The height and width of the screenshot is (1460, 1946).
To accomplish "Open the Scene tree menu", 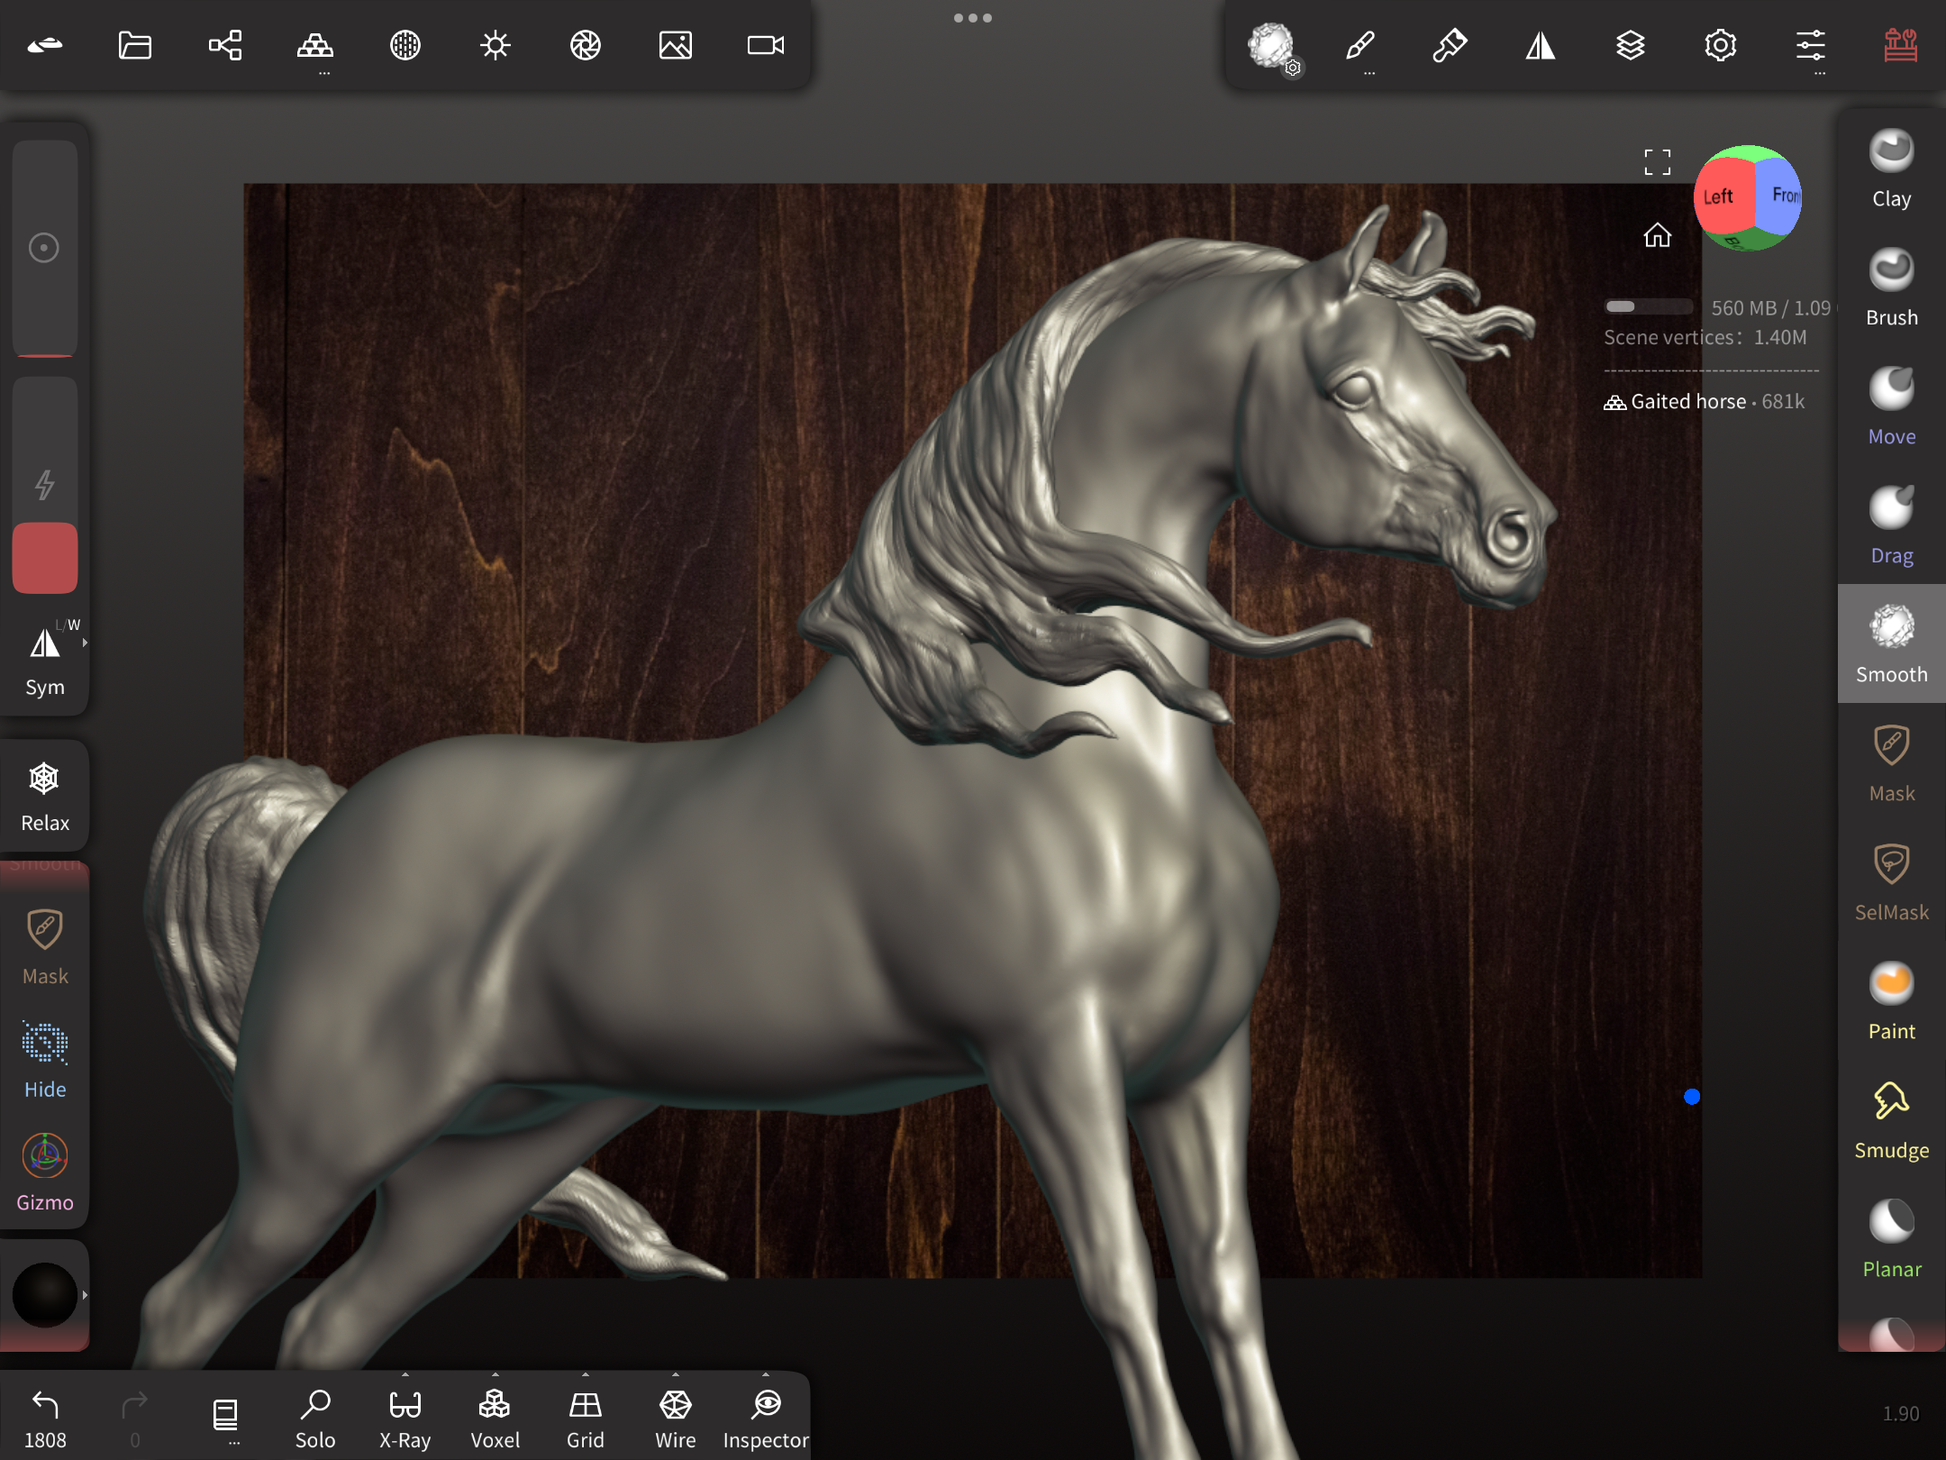I will pos(225,45).
